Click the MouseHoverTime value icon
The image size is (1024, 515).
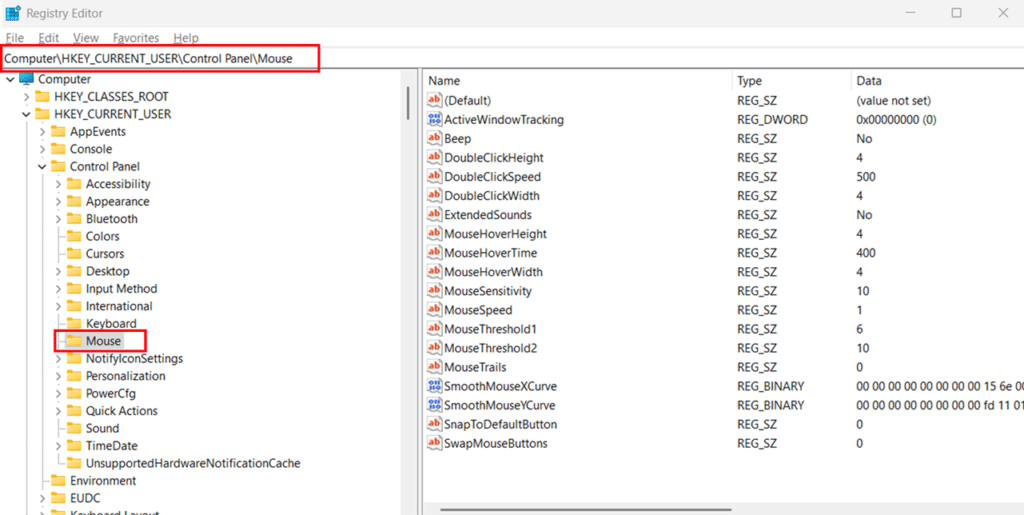tap(434, 253)
